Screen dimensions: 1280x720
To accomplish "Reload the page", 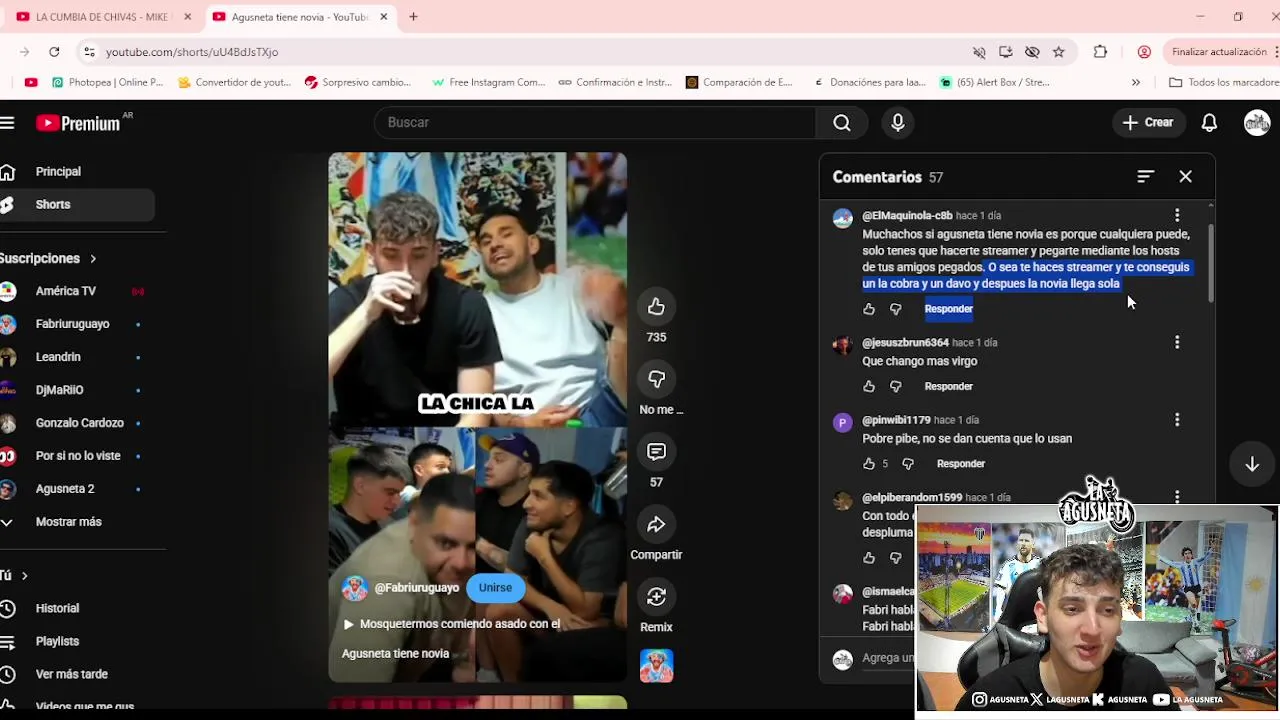I will tap(54, 52).
